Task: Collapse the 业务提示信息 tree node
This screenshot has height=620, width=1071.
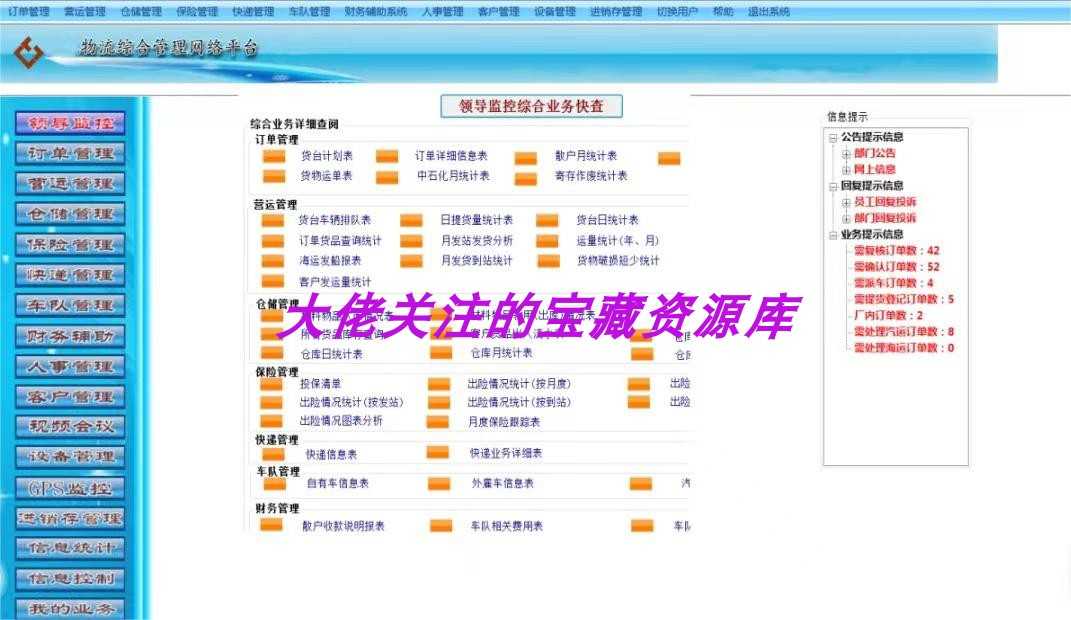Action: pos(833,235)
